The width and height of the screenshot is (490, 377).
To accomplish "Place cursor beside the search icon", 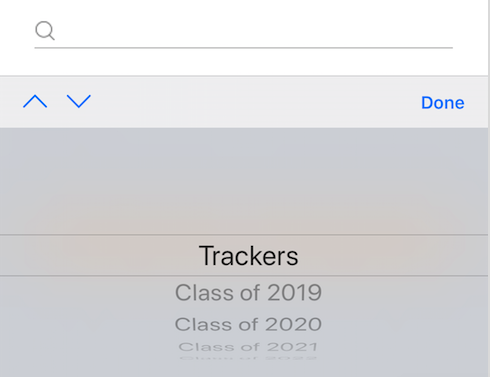I will point(255,31).
